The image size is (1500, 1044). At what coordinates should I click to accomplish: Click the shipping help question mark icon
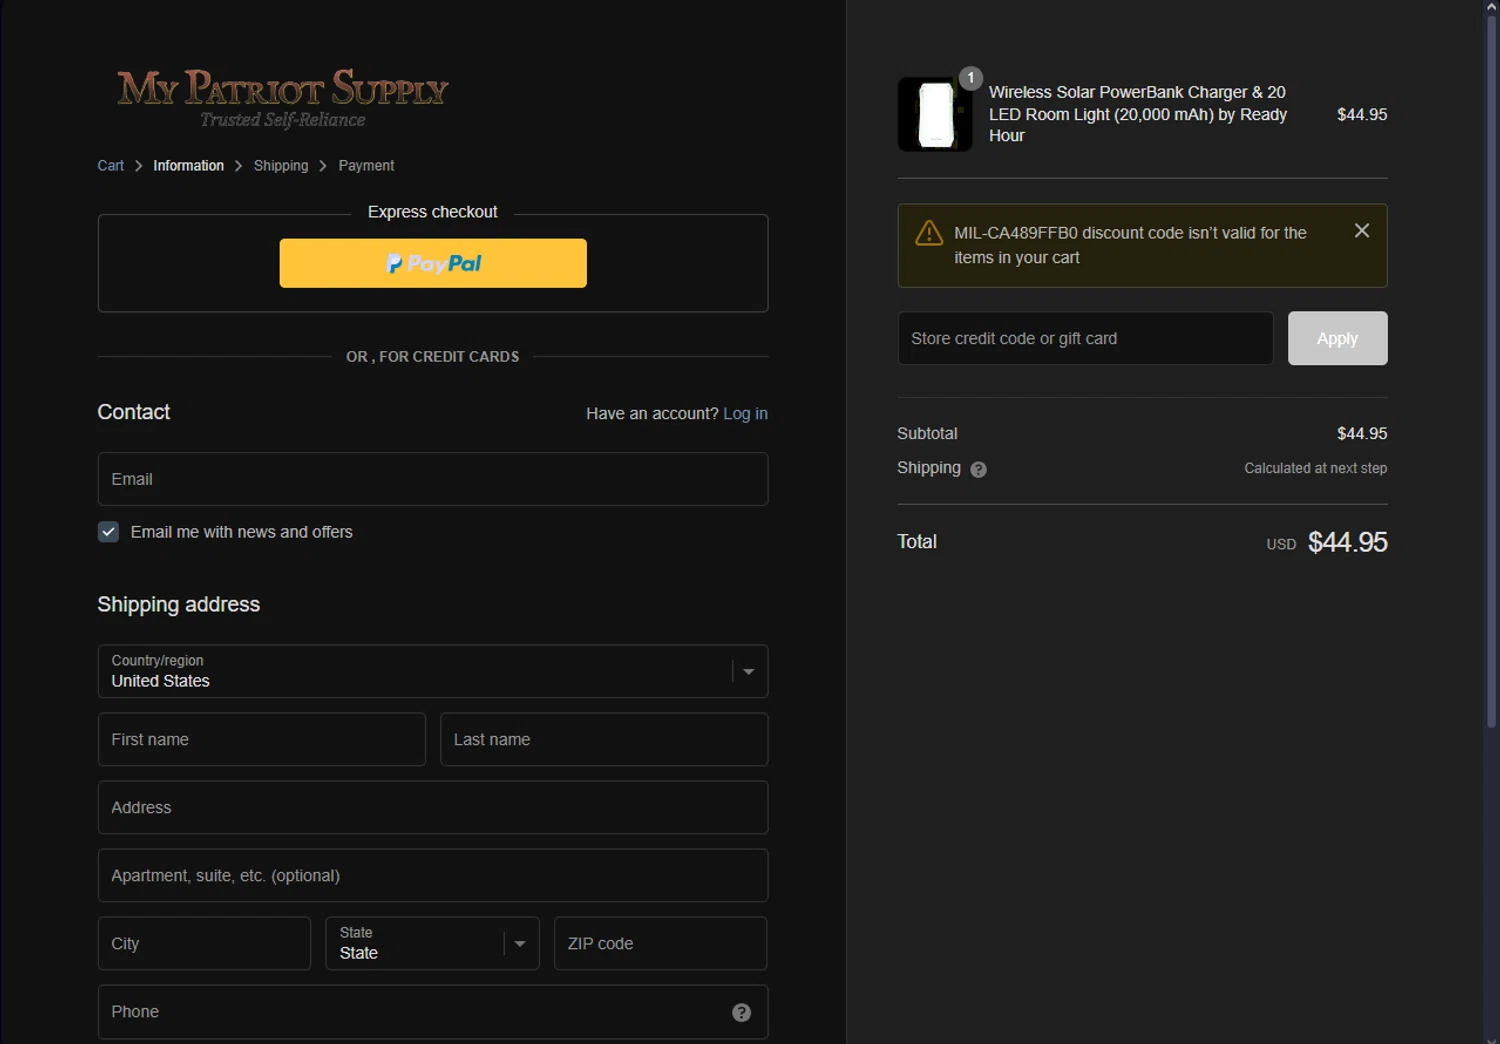click(979, 469)
